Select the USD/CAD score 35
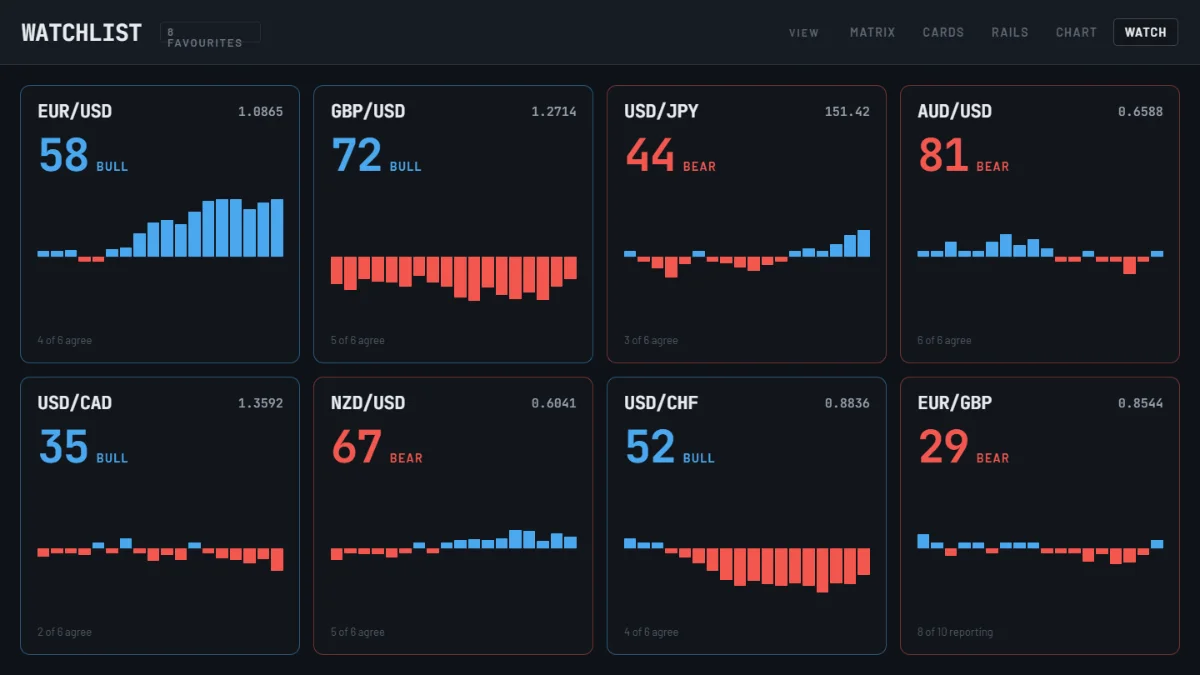 click(x=64, y=447)
